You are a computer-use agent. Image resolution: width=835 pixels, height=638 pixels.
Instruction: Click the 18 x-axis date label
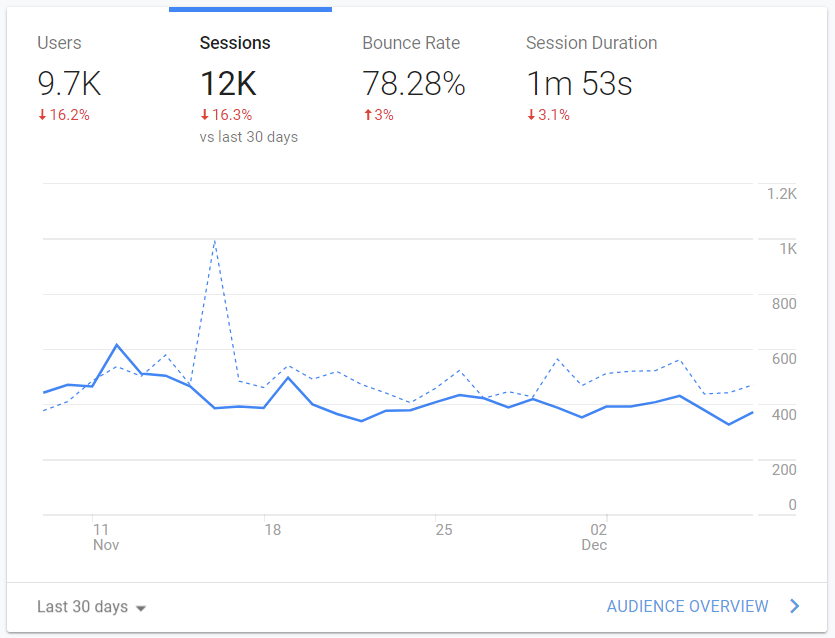tap(273, 529)
